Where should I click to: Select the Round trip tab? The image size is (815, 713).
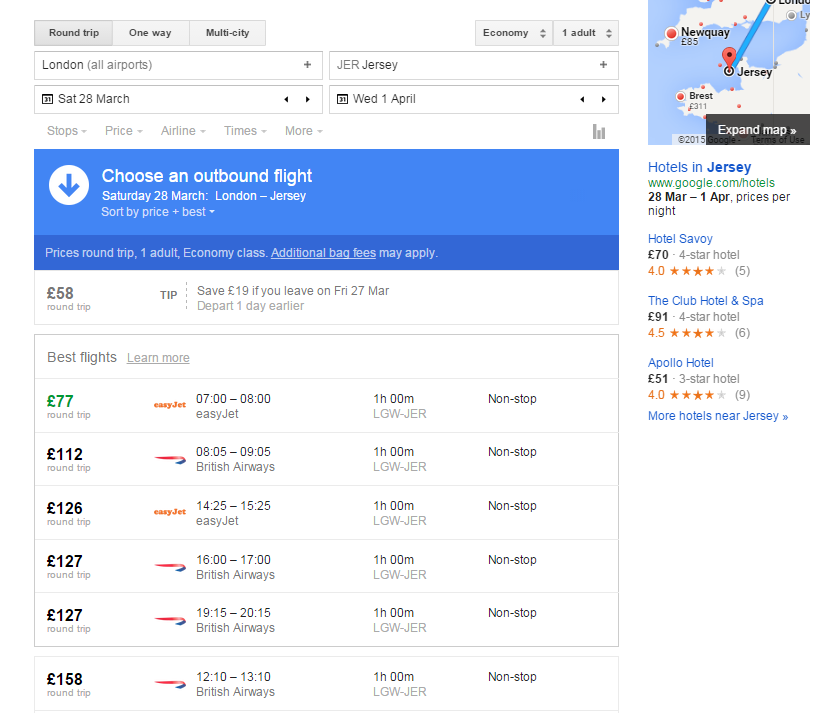click(74, 33)
